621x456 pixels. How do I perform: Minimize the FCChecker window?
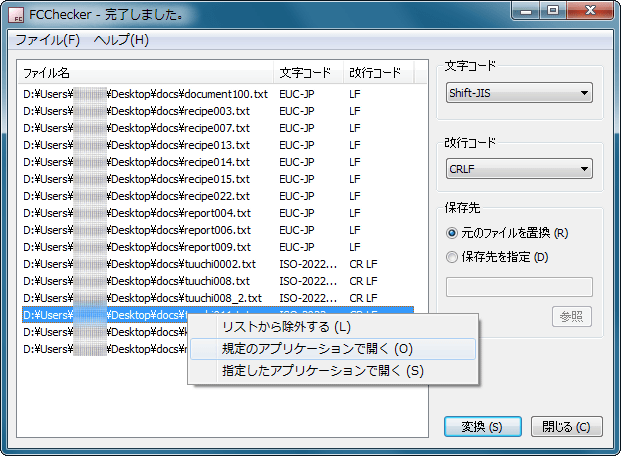(525, 13)
